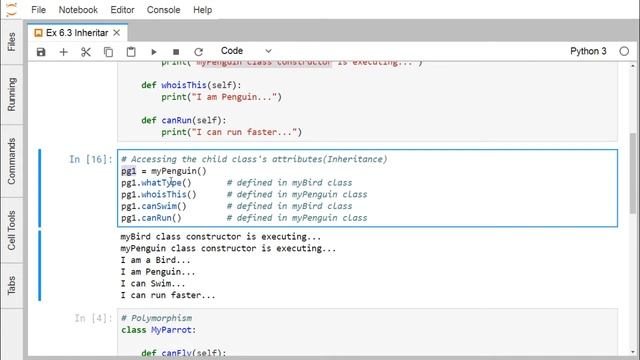Select the Ex 6.3 Inheritar notebook tab
640x360 pixels.
click(78, 33)
